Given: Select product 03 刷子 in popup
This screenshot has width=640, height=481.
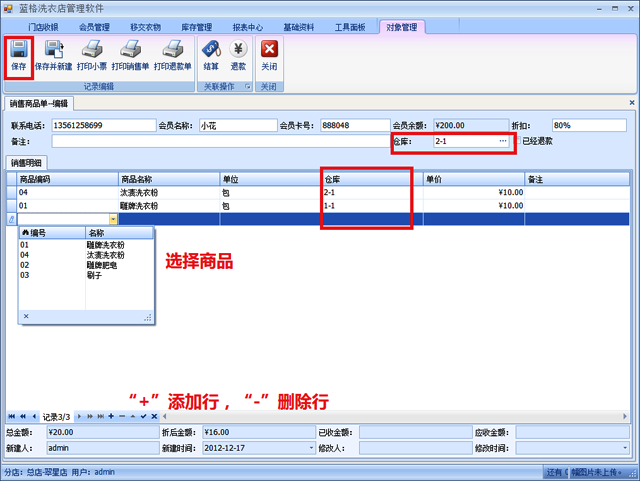Looking at the screenshot, I should tap(86, 275).
